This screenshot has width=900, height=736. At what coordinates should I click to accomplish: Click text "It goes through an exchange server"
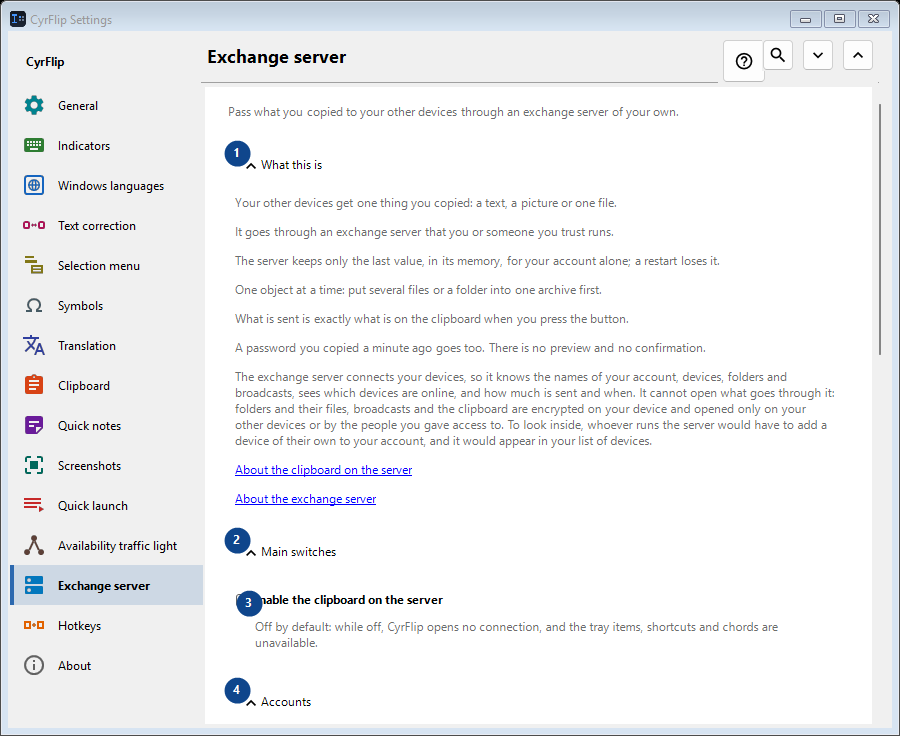[x=330, y=232]
